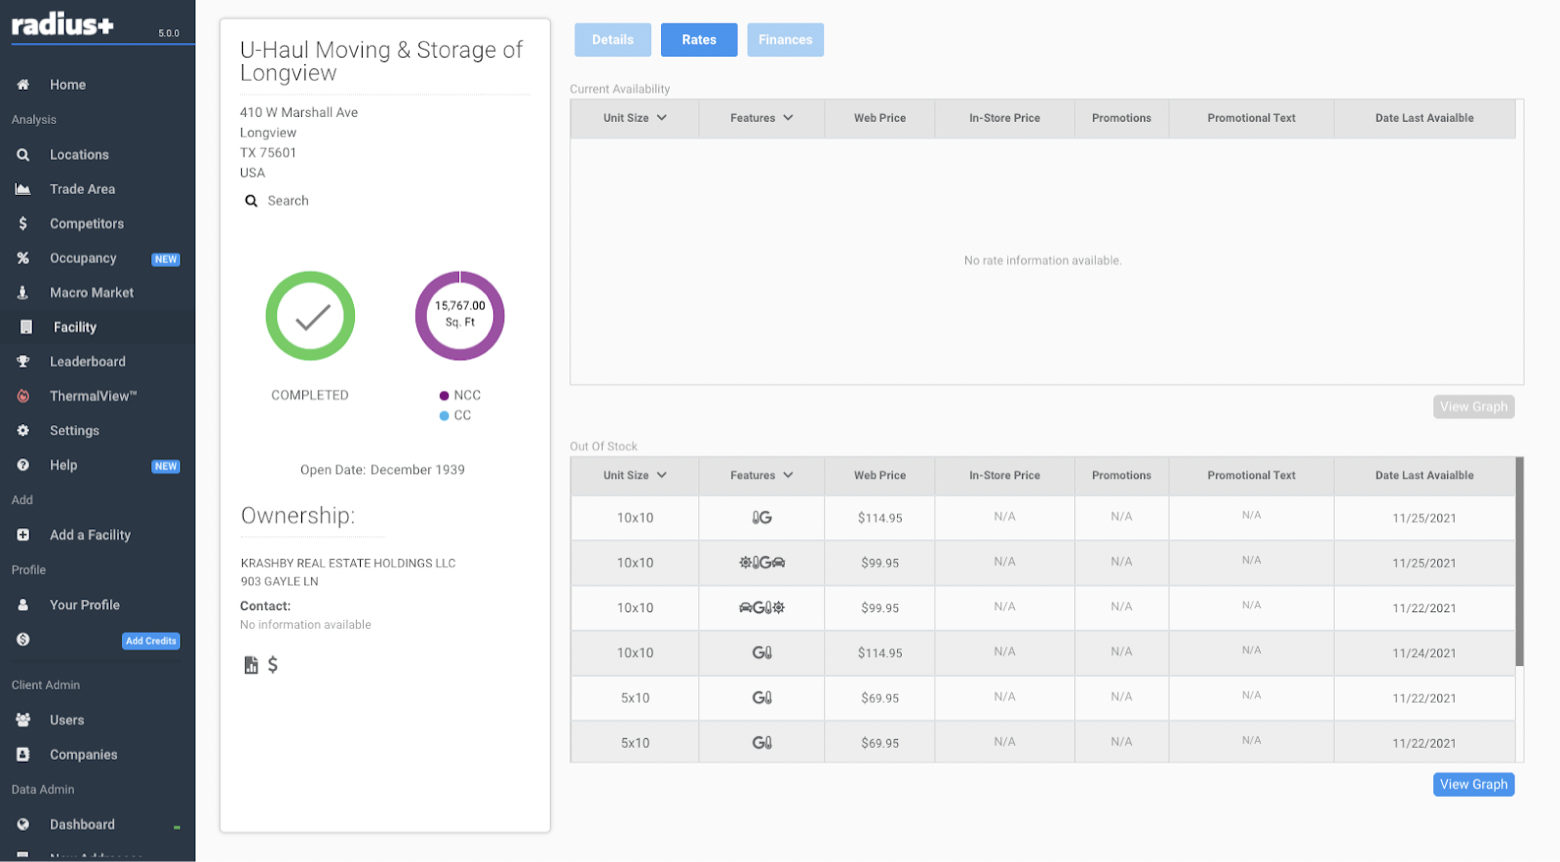Screen dimensions: 1560x862
Task: Click the Add a Facility plus icon
Action: point(23,535)
